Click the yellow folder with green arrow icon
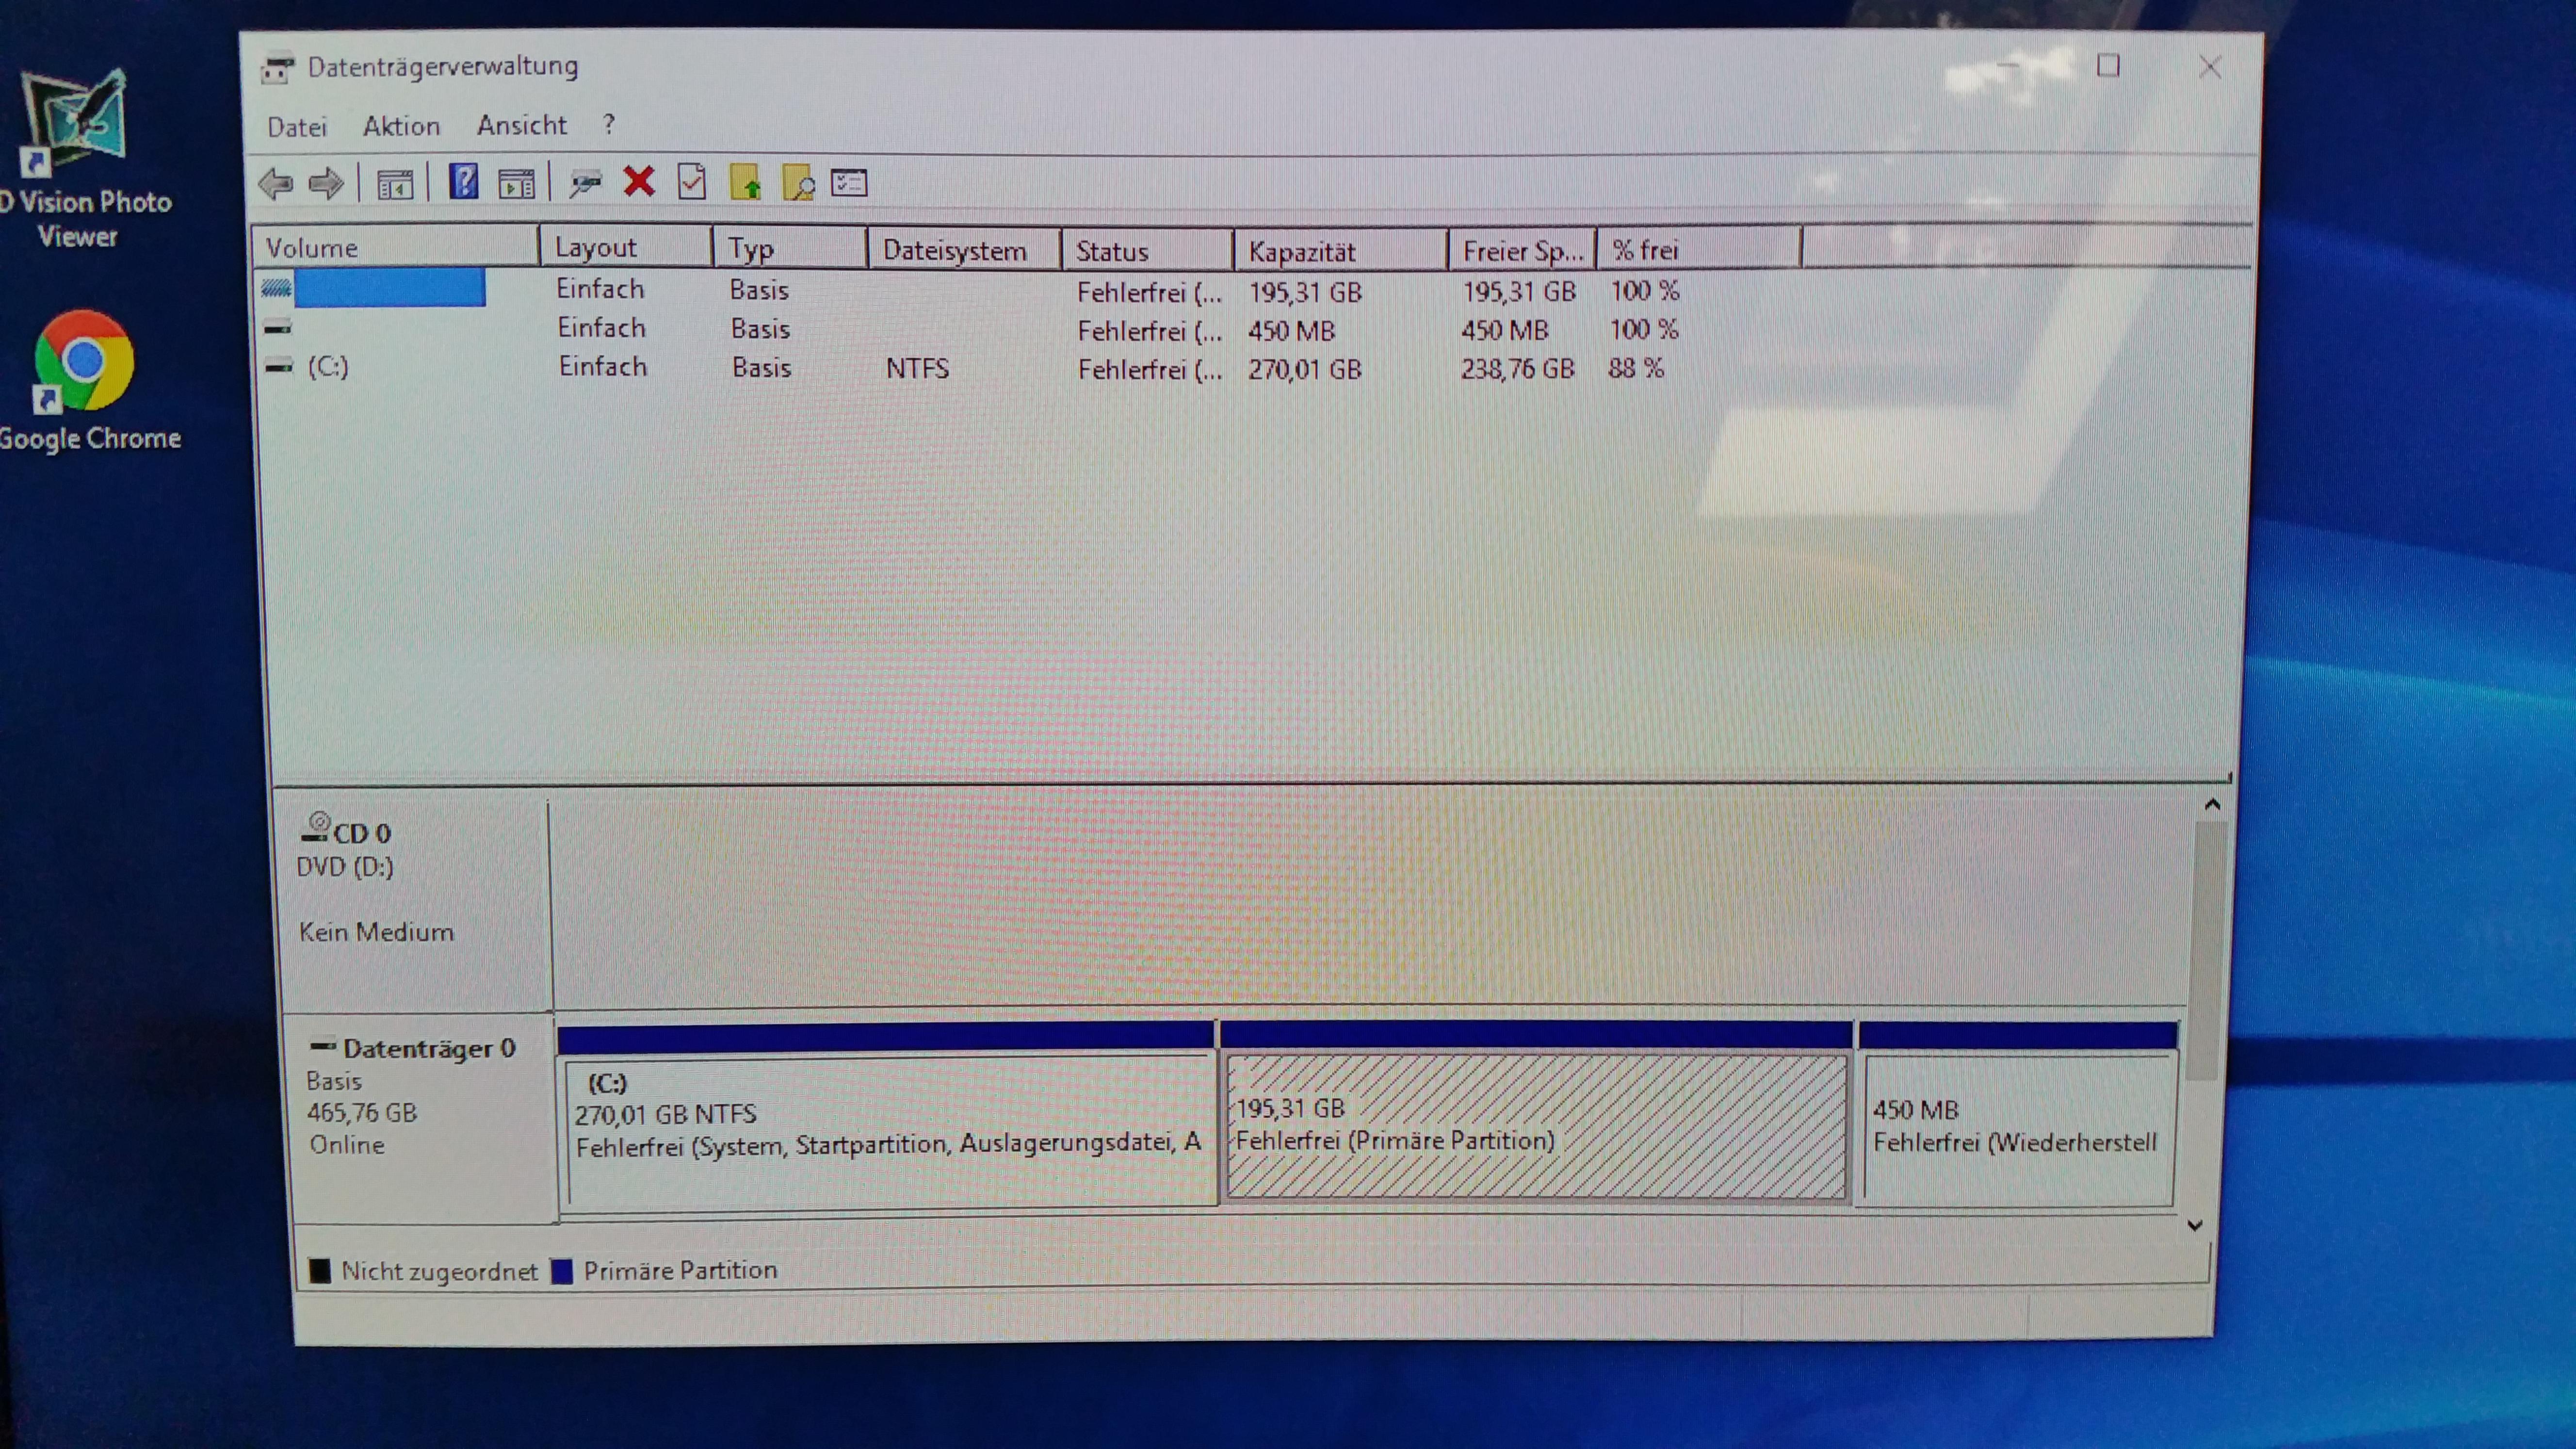 [x=746, y=183]
